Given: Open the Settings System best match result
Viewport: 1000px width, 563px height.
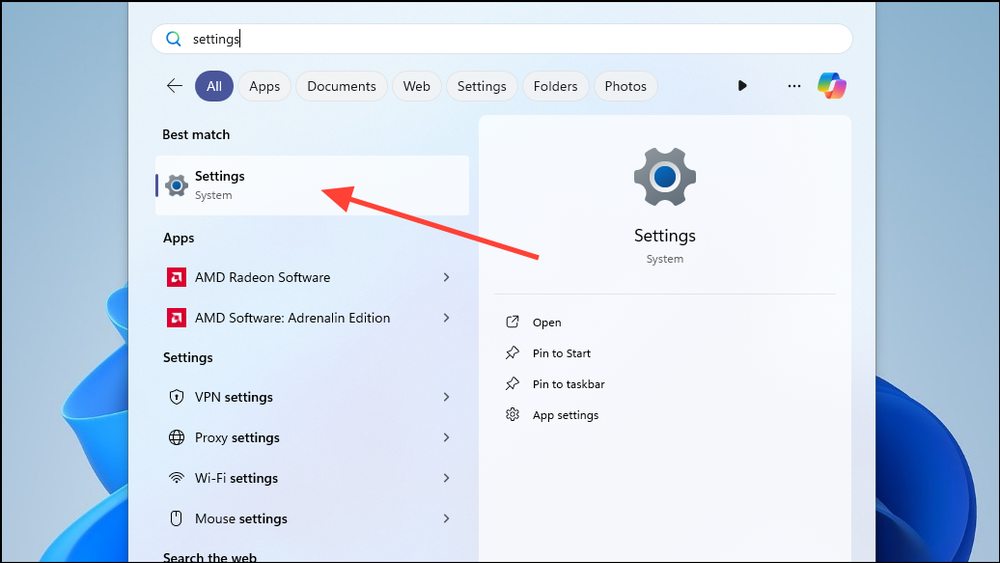Looking at the screenshot, I should [x=312, y=186].
